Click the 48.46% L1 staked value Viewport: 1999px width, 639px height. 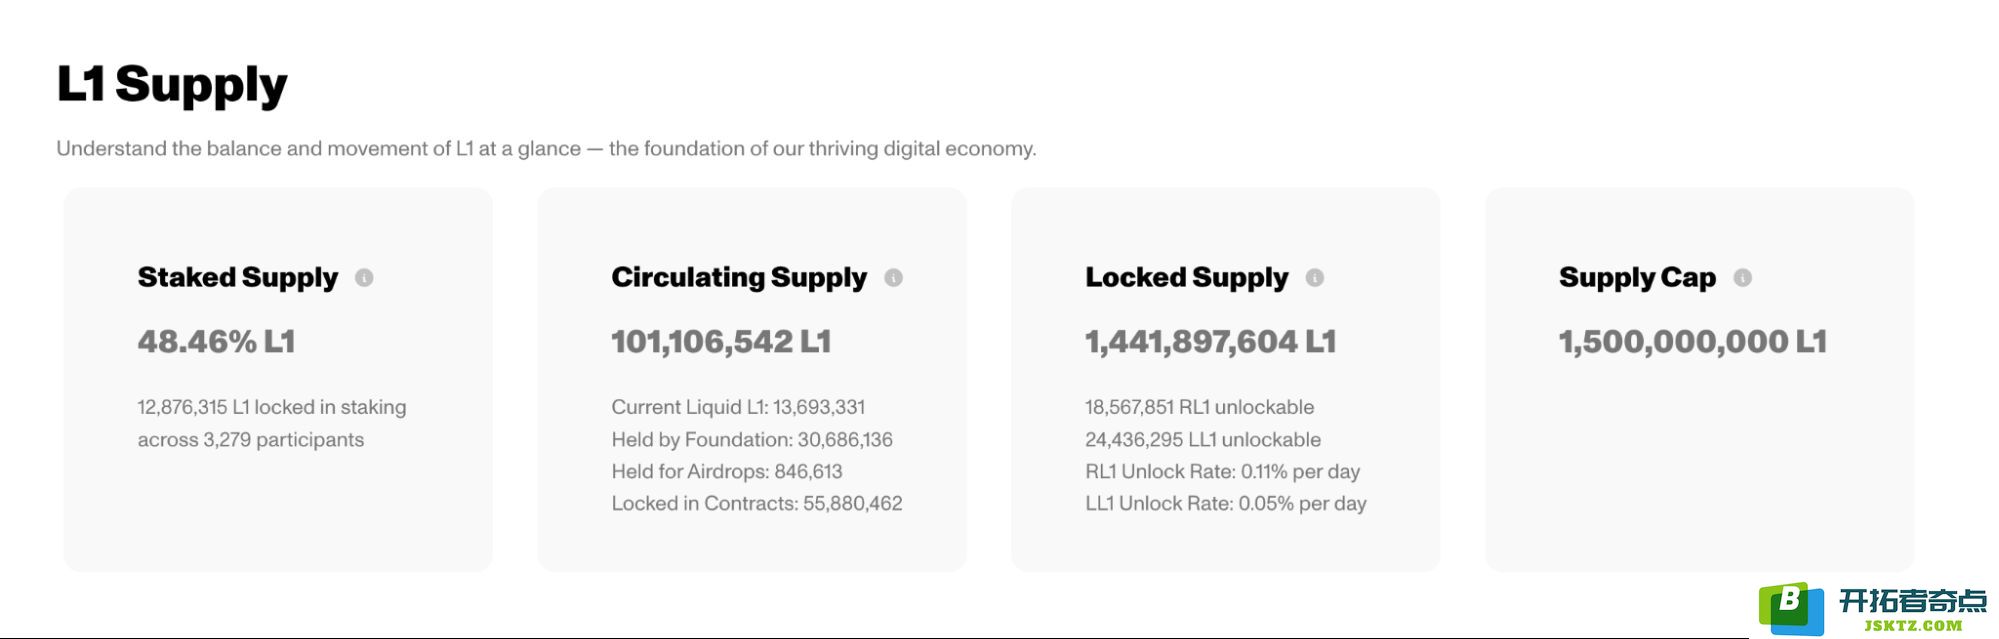tap(216, 342)
